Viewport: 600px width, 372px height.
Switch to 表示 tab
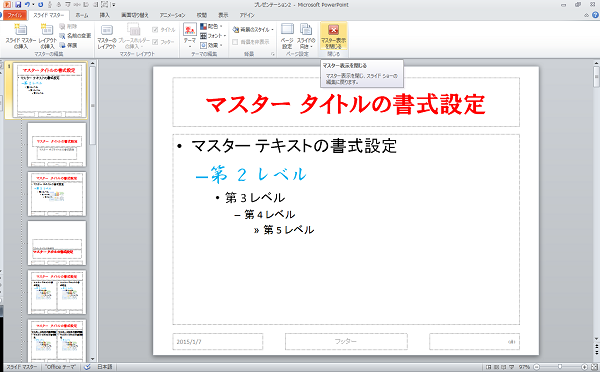click(223, 15)
